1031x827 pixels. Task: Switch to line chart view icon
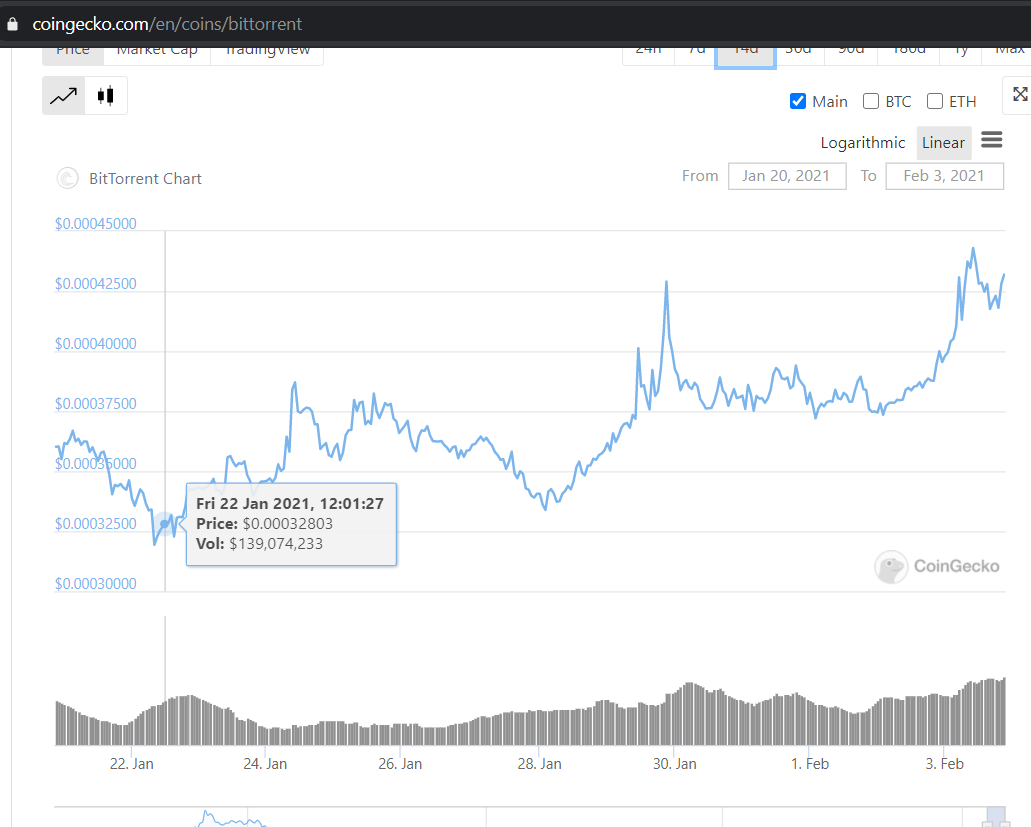point(64,96)
